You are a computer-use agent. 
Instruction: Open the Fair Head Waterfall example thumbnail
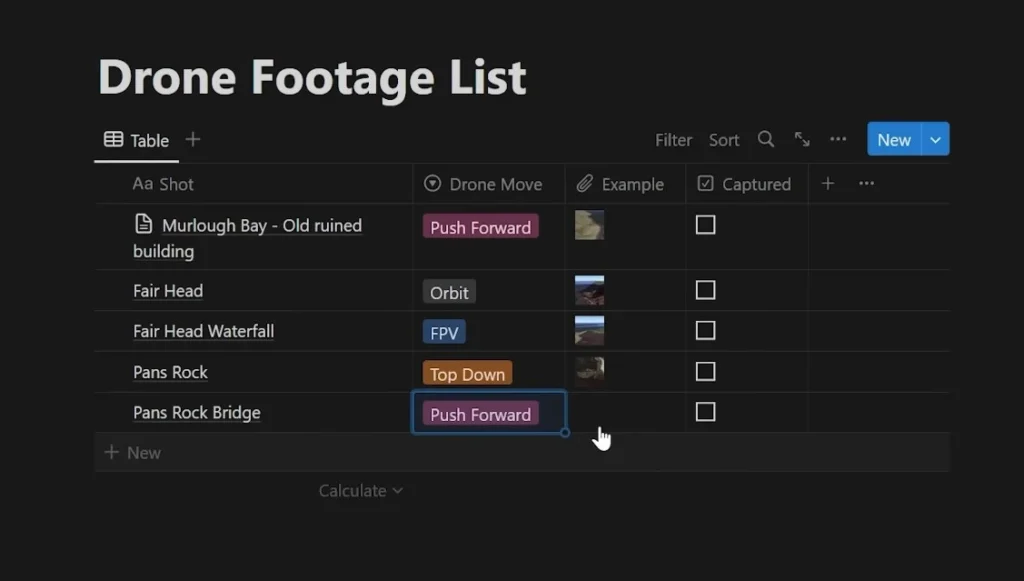click(x=589, y=330)
